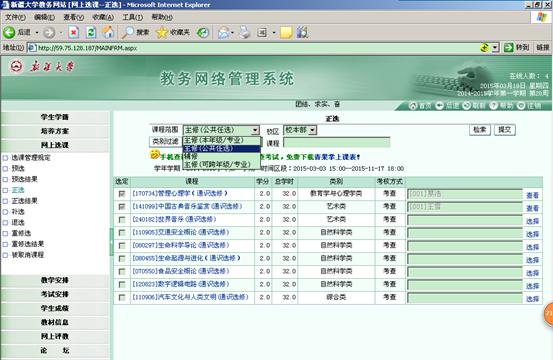Click the 后退 back icon in banner
The height and width of the screenshot is (360, 553).
pos(439,105)
